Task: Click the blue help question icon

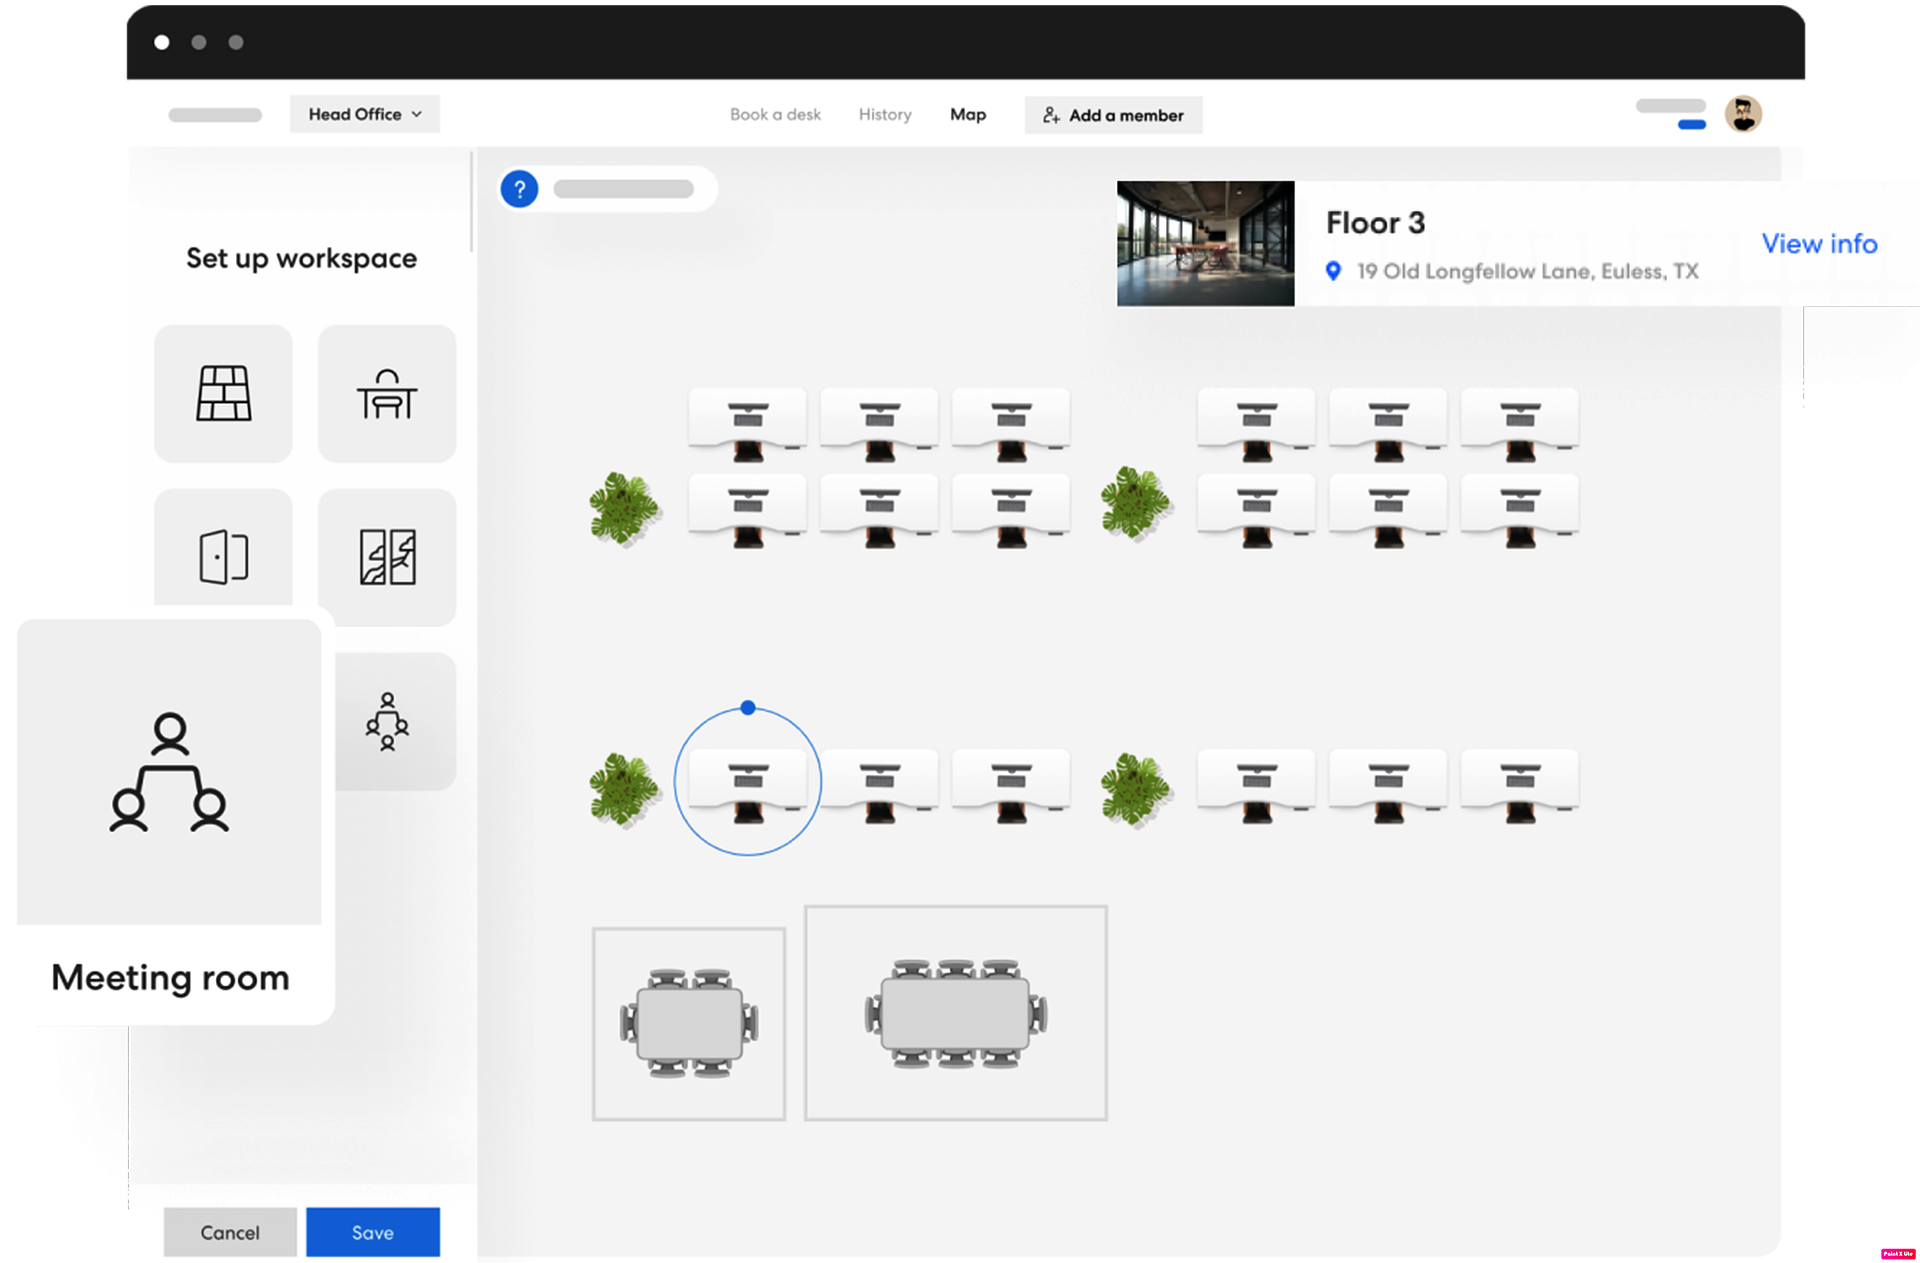Action: 519,189
